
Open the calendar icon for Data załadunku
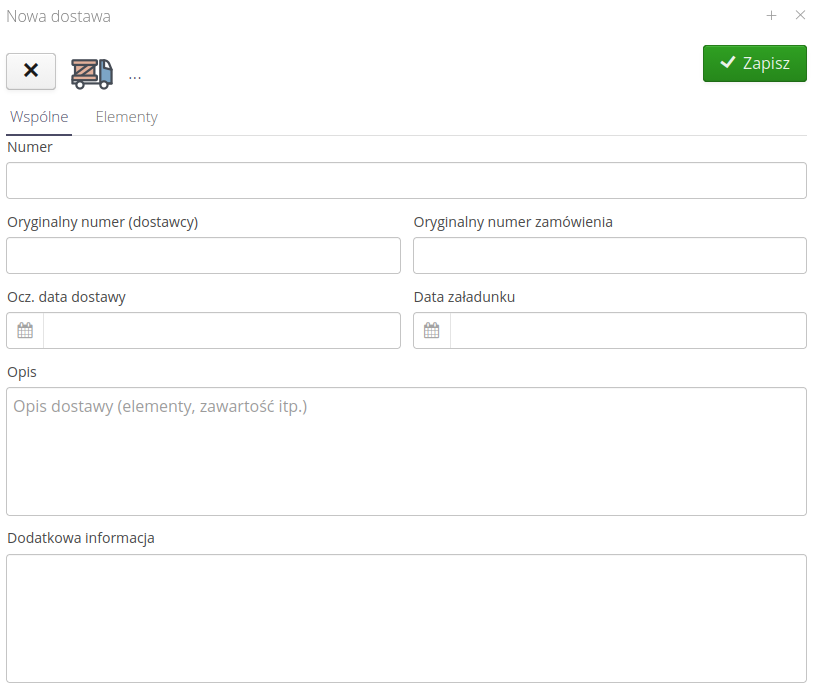pos(432,331)
